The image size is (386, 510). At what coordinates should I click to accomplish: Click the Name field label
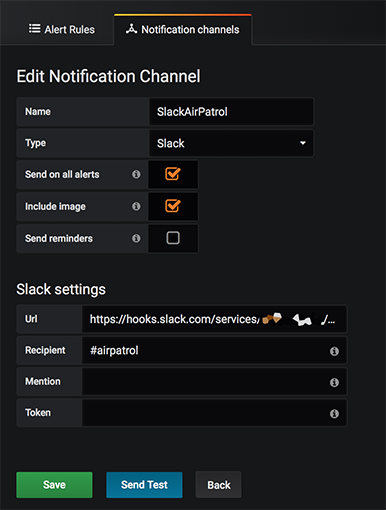coord(38,111)
